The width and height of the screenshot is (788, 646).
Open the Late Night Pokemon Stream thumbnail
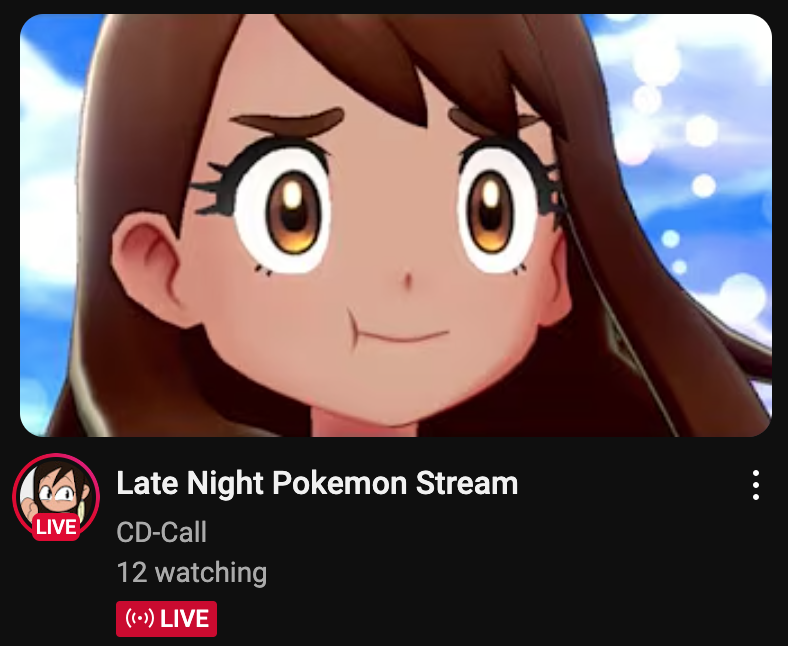point(396,225)
